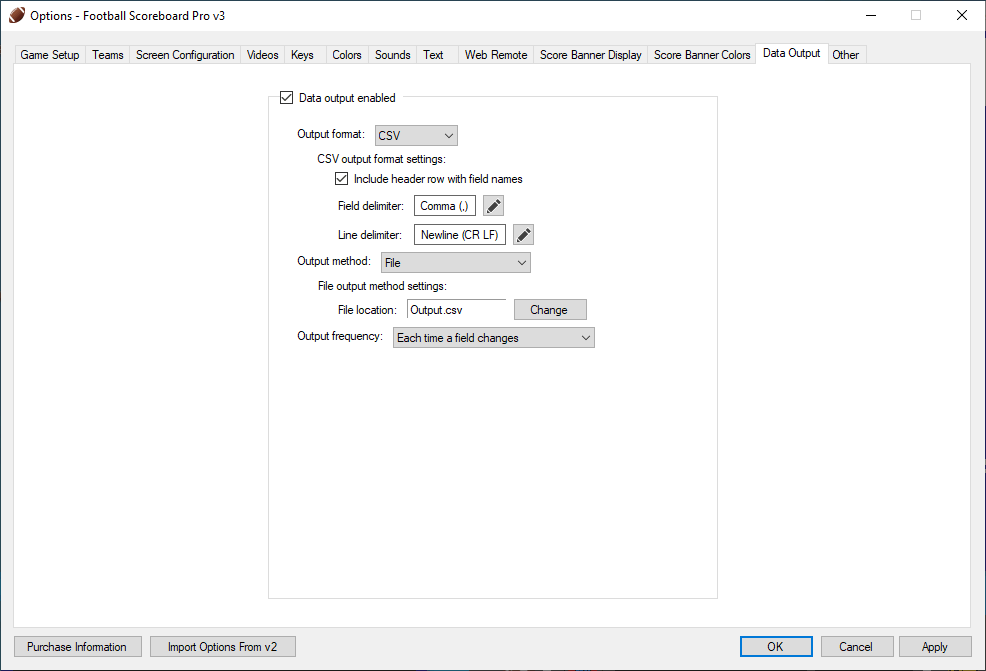Image resolution: width=986 pixels, height=671 pixels.
Task: Click the Field delimiter Comma field
Action: (445, 206)
